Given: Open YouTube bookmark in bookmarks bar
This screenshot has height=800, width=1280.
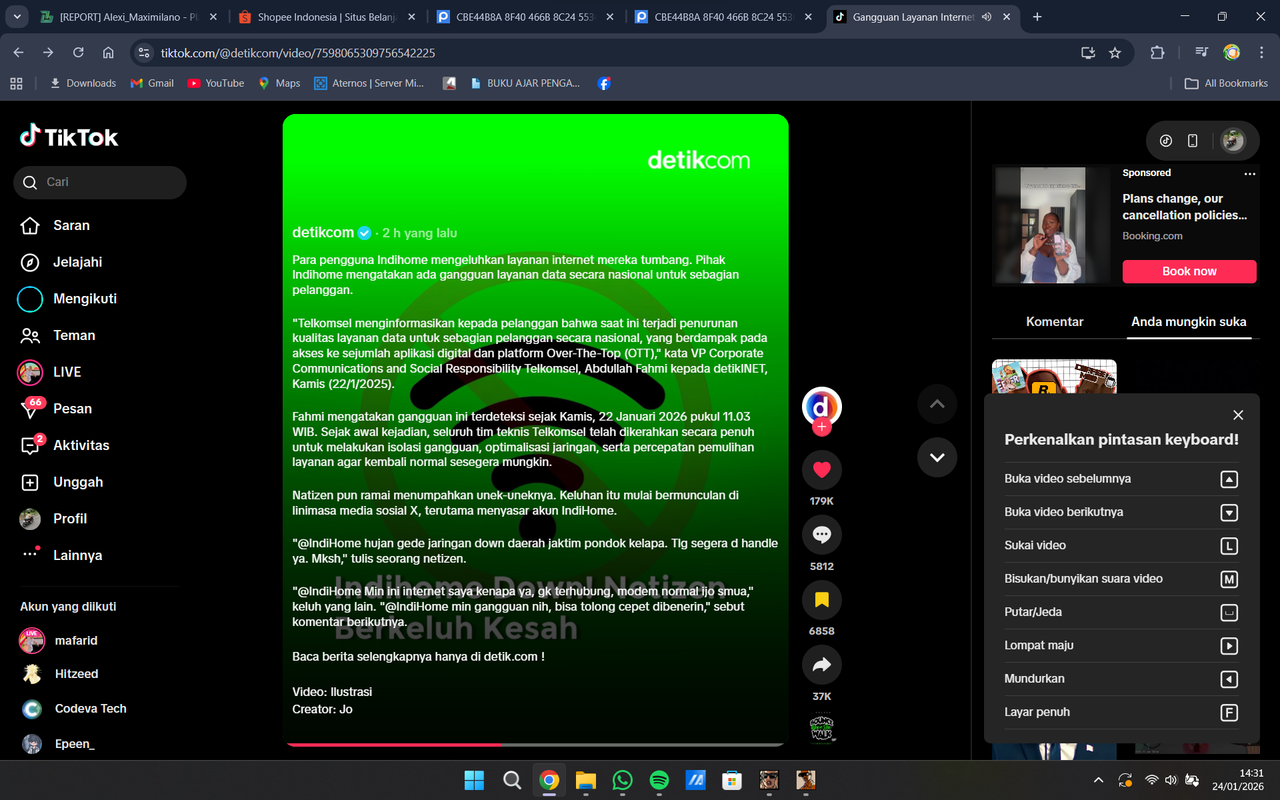Looking at the screenshot, I should [216, 83].
